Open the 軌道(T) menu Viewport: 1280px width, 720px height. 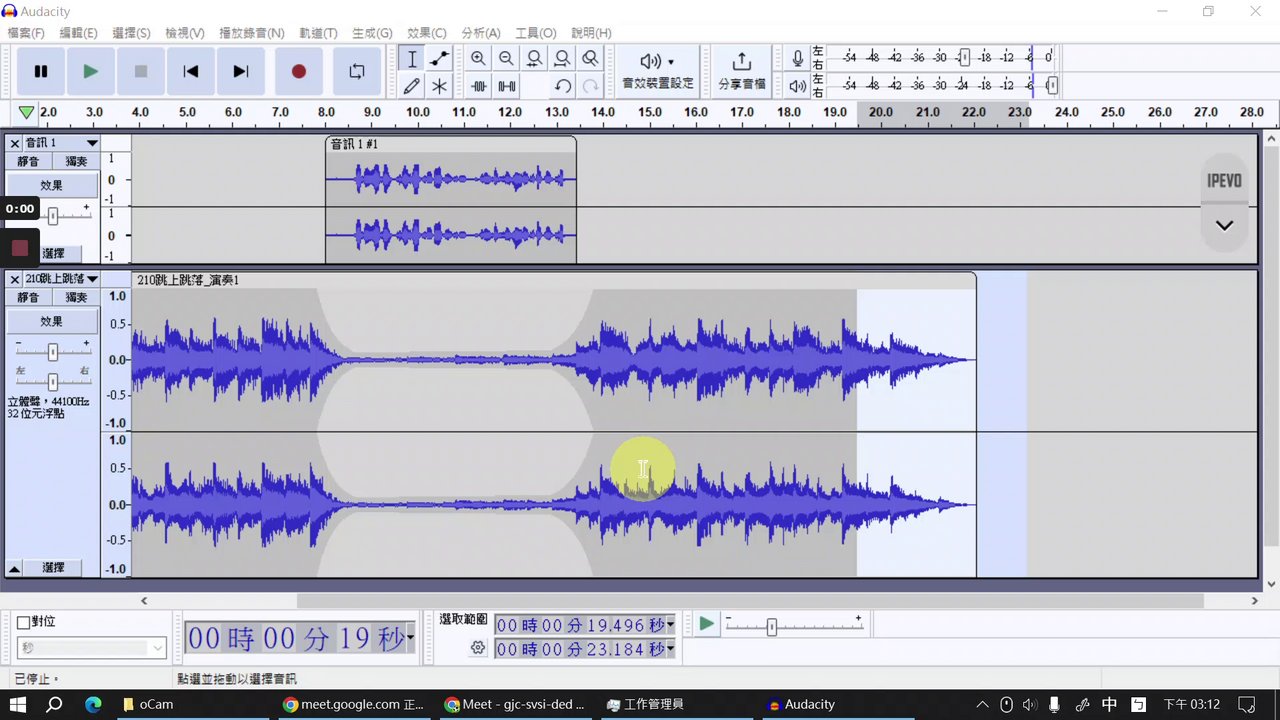coord(318,33)
